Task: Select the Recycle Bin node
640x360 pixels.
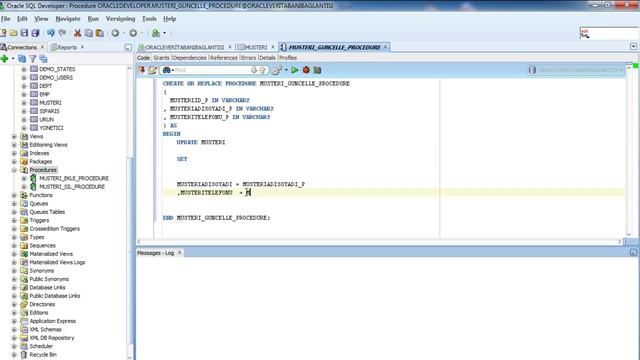Action: [43, 355]
